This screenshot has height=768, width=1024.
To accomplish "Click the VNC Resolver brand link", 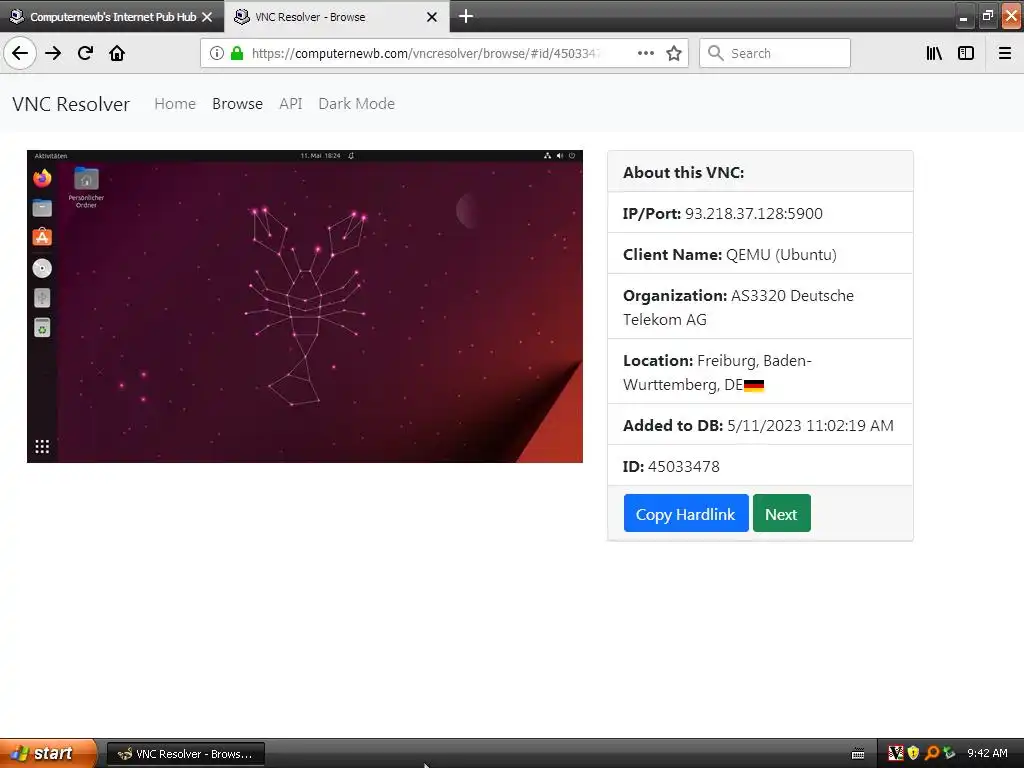I will pyautogui.click(x=71, y=104).
